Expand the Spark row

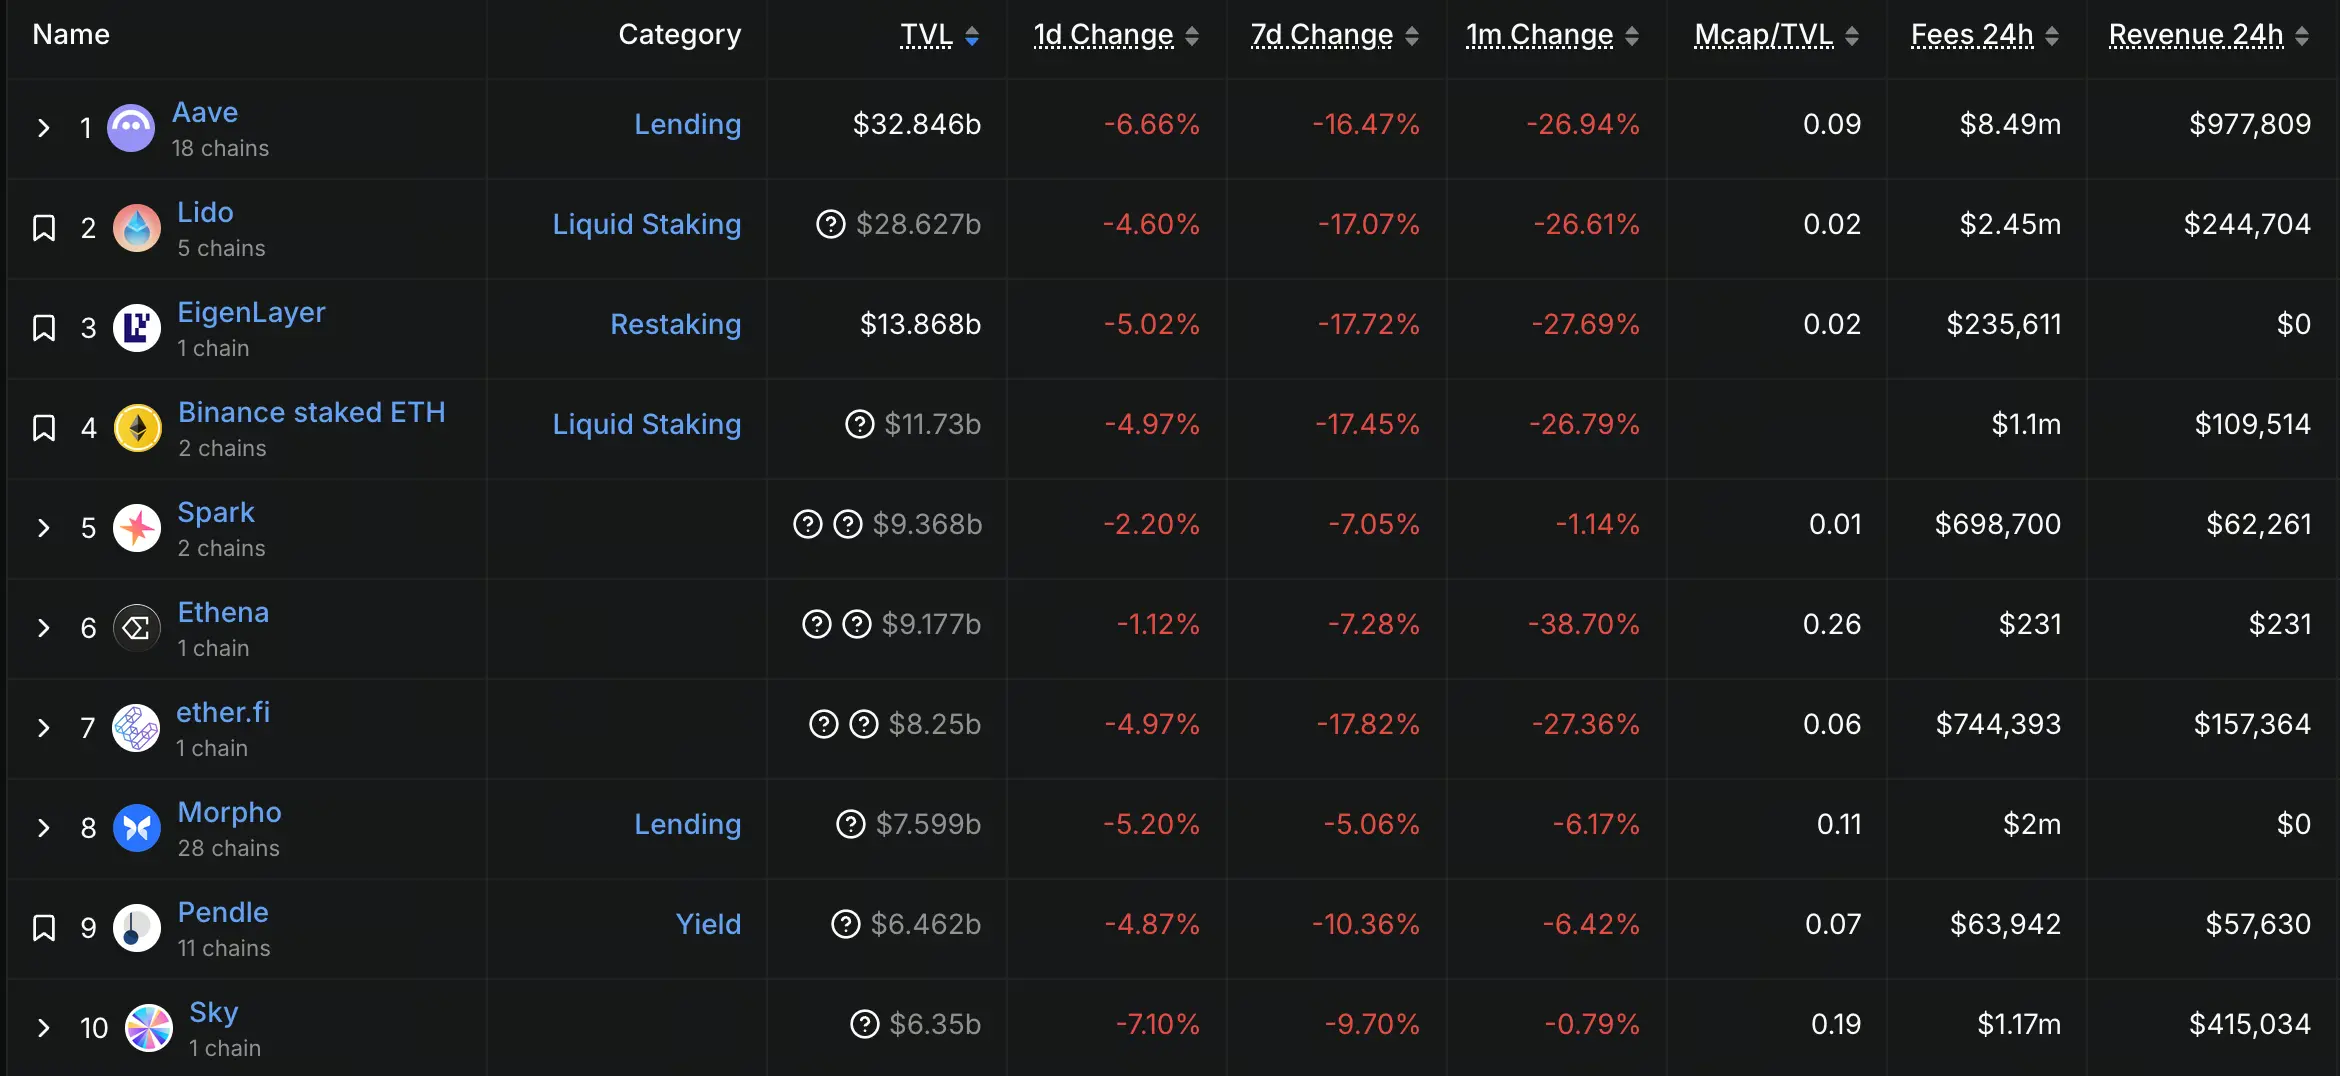[43, 528]
